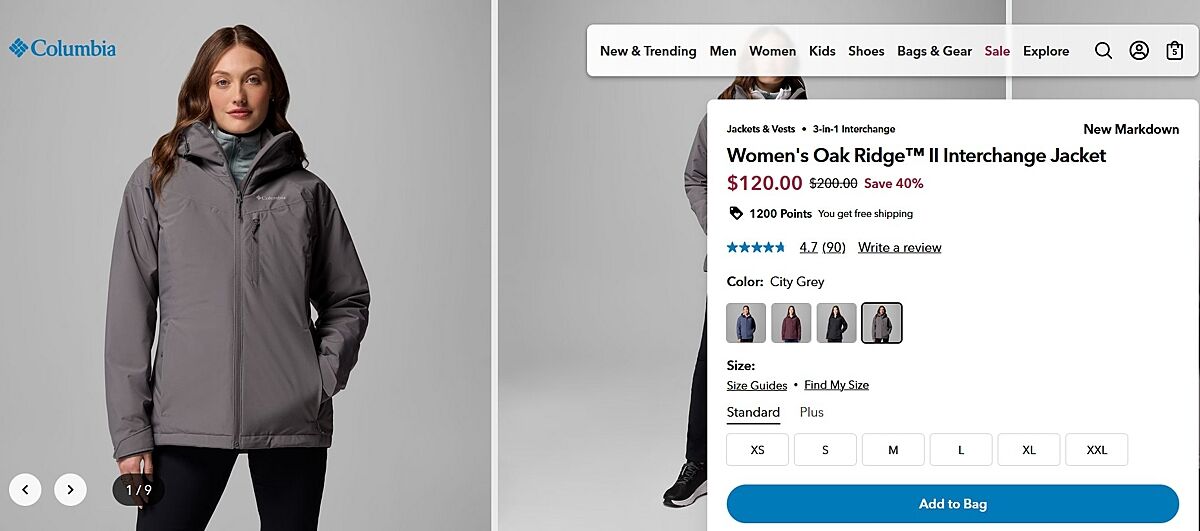The width and height of the screenshot is (1200, 531).
Task: Open the Women navigation menu
Action: point(772,51)
